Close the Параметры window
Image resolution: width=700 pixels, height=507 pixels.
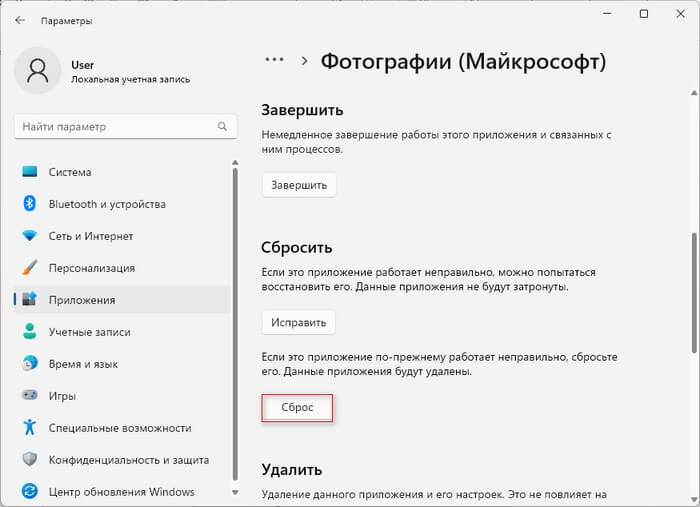tap(680, 14)
